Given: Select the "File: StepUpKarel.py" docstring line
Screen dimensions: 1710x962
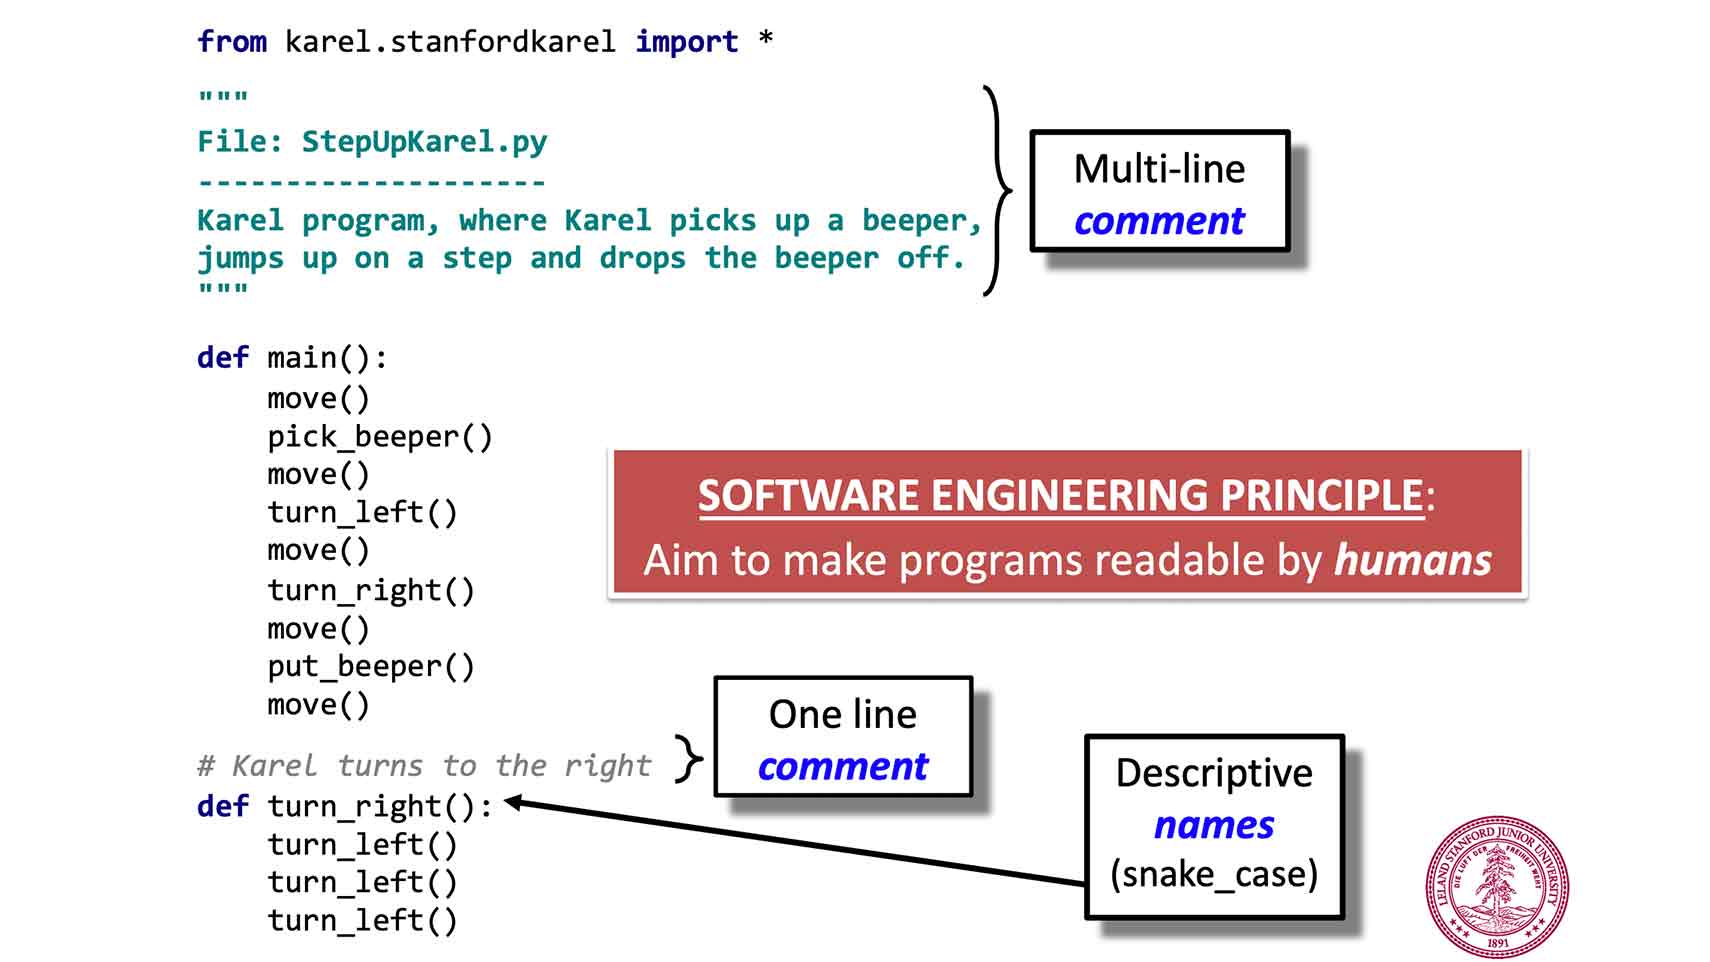Looking at the screenshot, I should 372,141.
